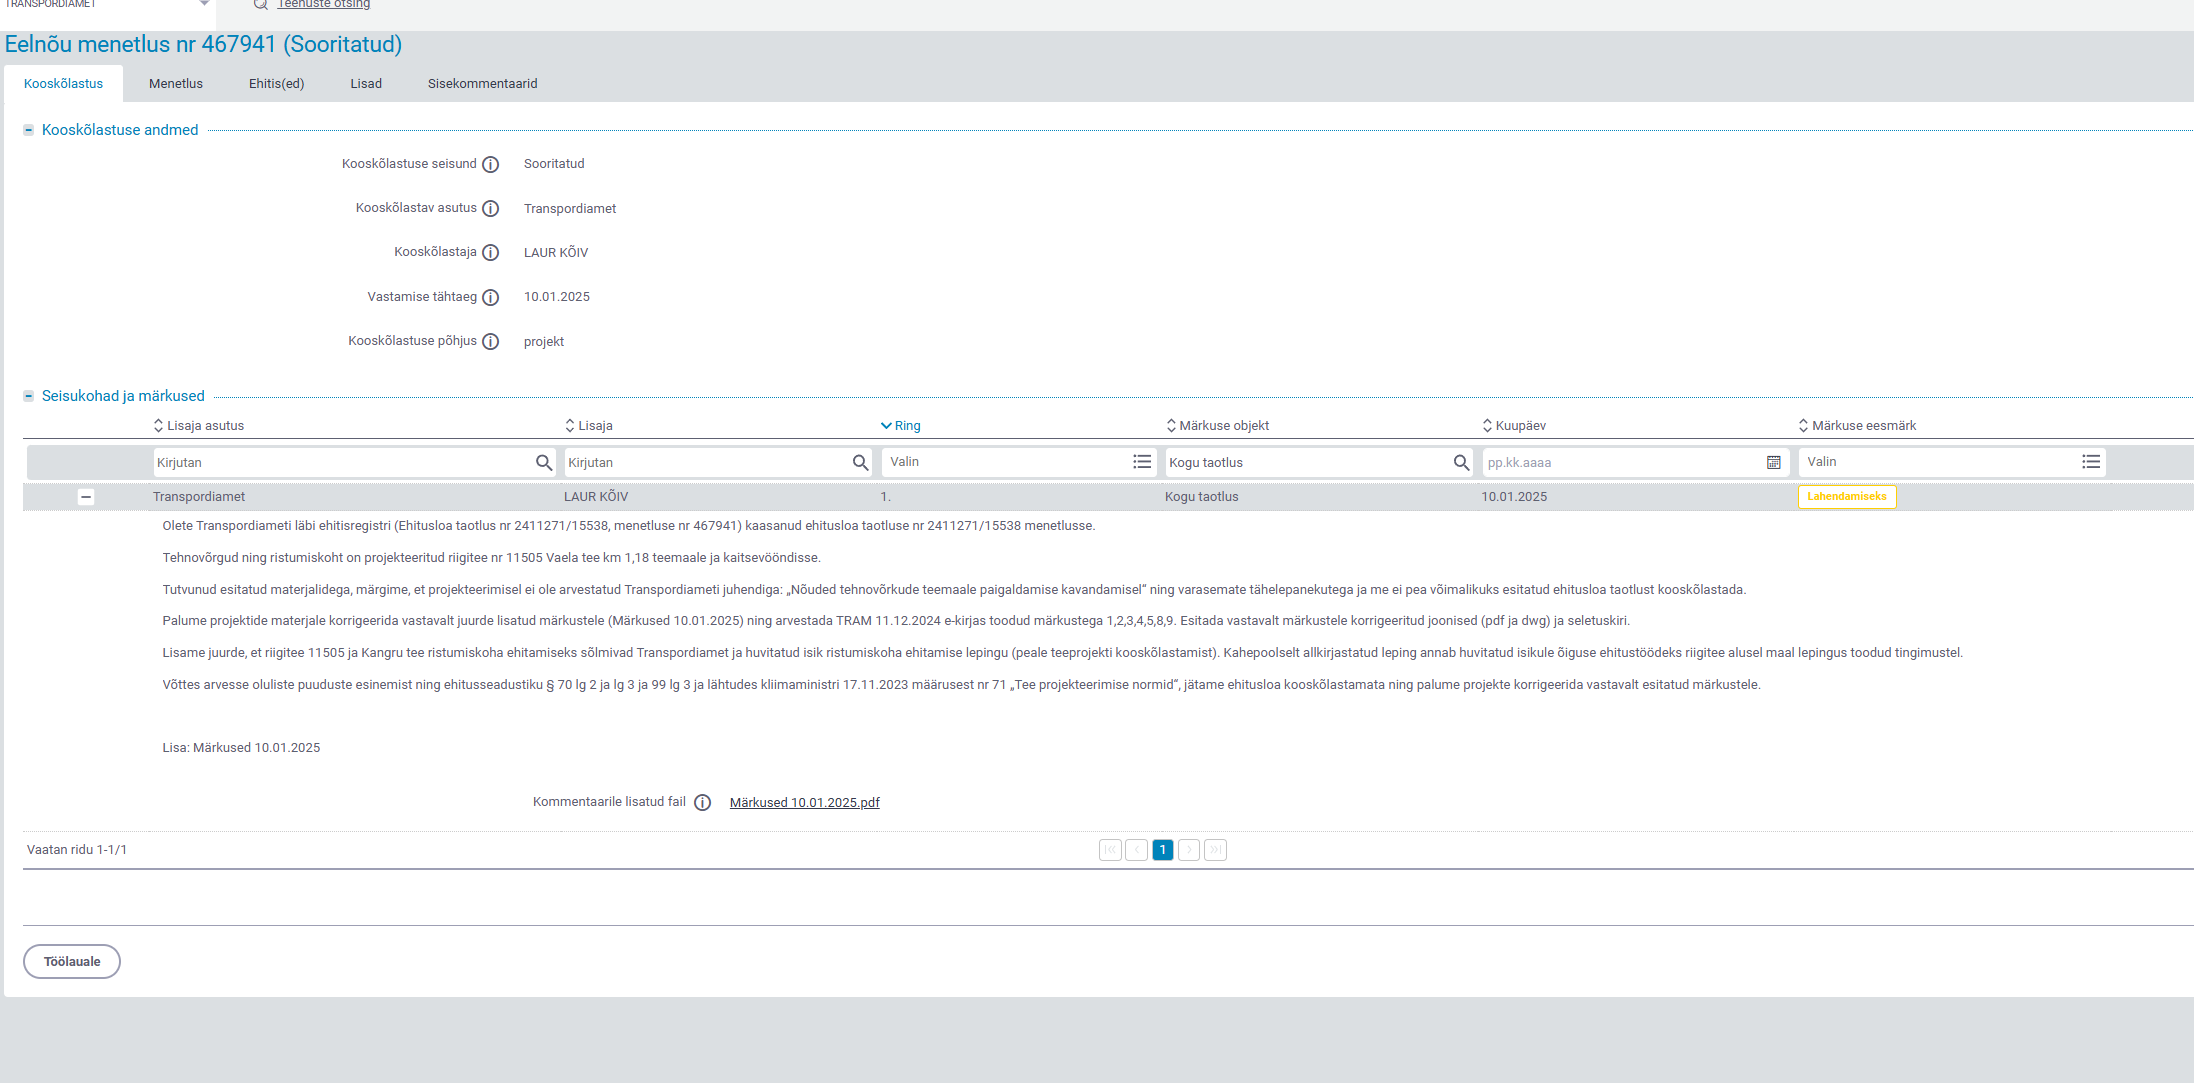
Task: Open calendar picker in Kuupäev filter
Action: tap(1773, 462)
